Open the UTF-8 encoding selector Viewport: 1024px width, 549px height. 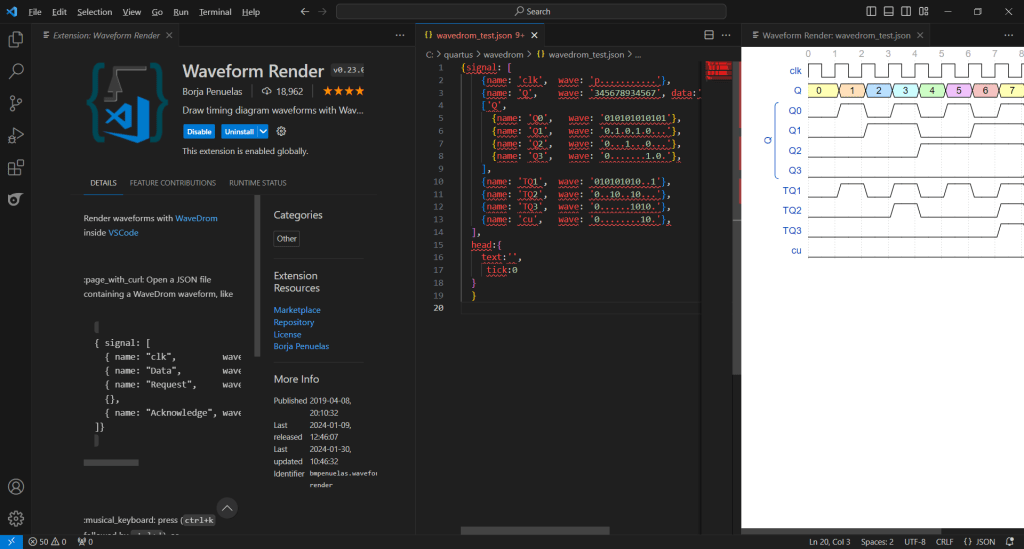tap(914, 542)
